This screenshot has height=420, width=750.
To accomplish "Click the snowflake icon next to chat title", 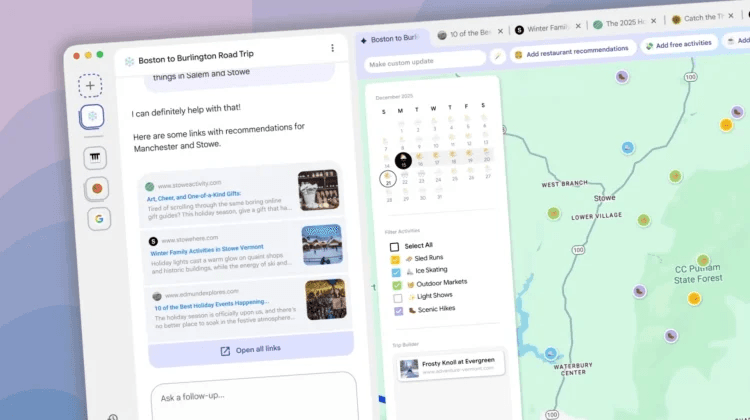I will pos(129,61).
